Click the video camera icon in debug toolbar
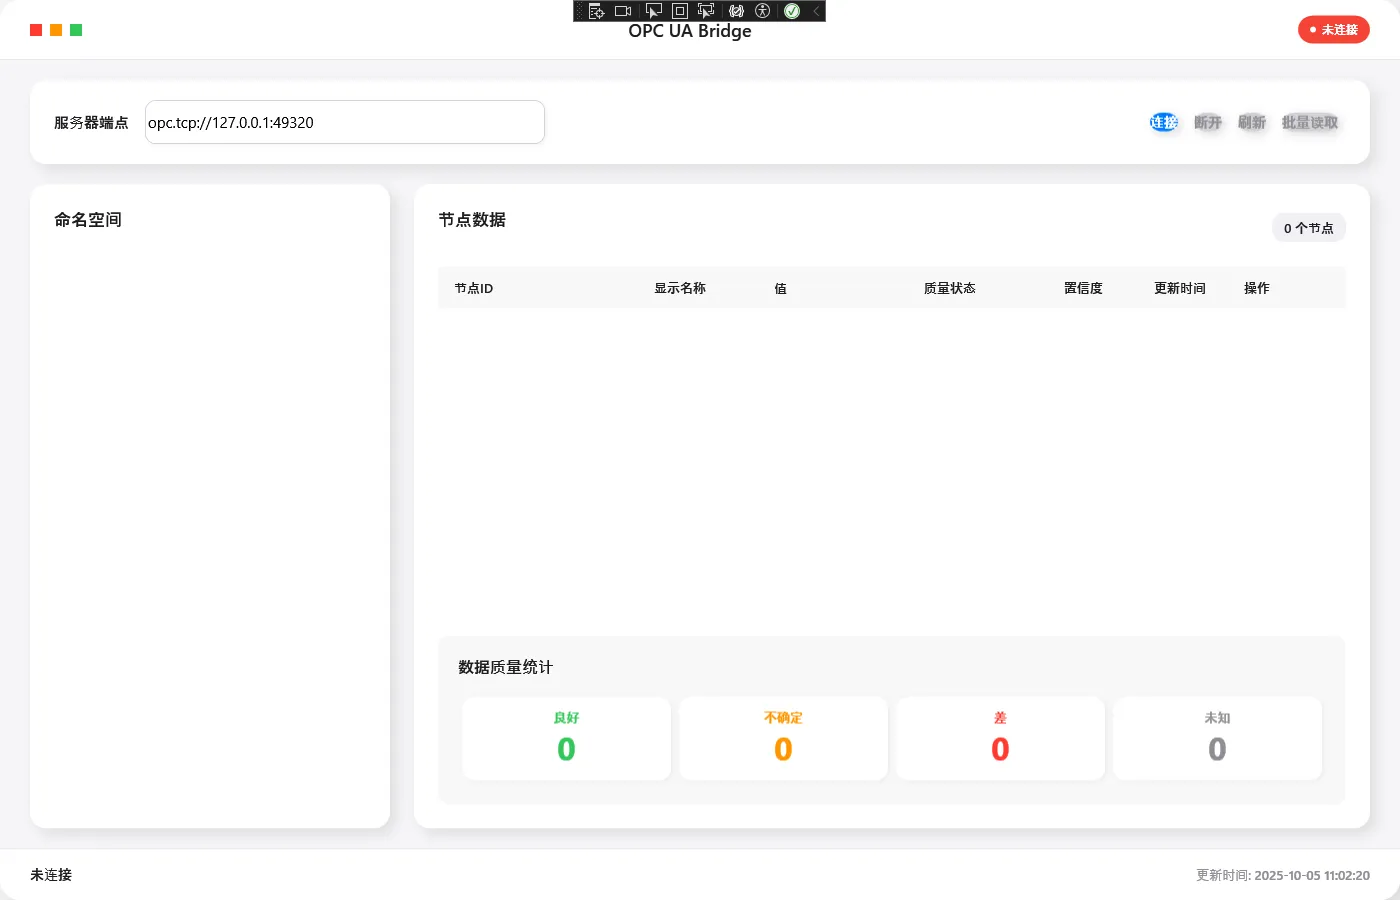The height and width of the screenshot is (900, 1400). (623, 11)
